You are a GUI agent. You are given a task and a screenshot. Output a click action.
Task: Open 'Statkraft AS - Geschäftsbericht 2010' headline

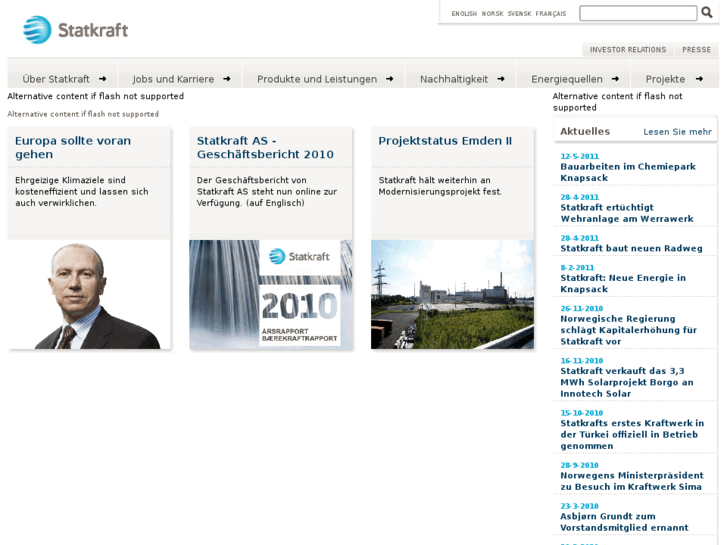[265, 147]
